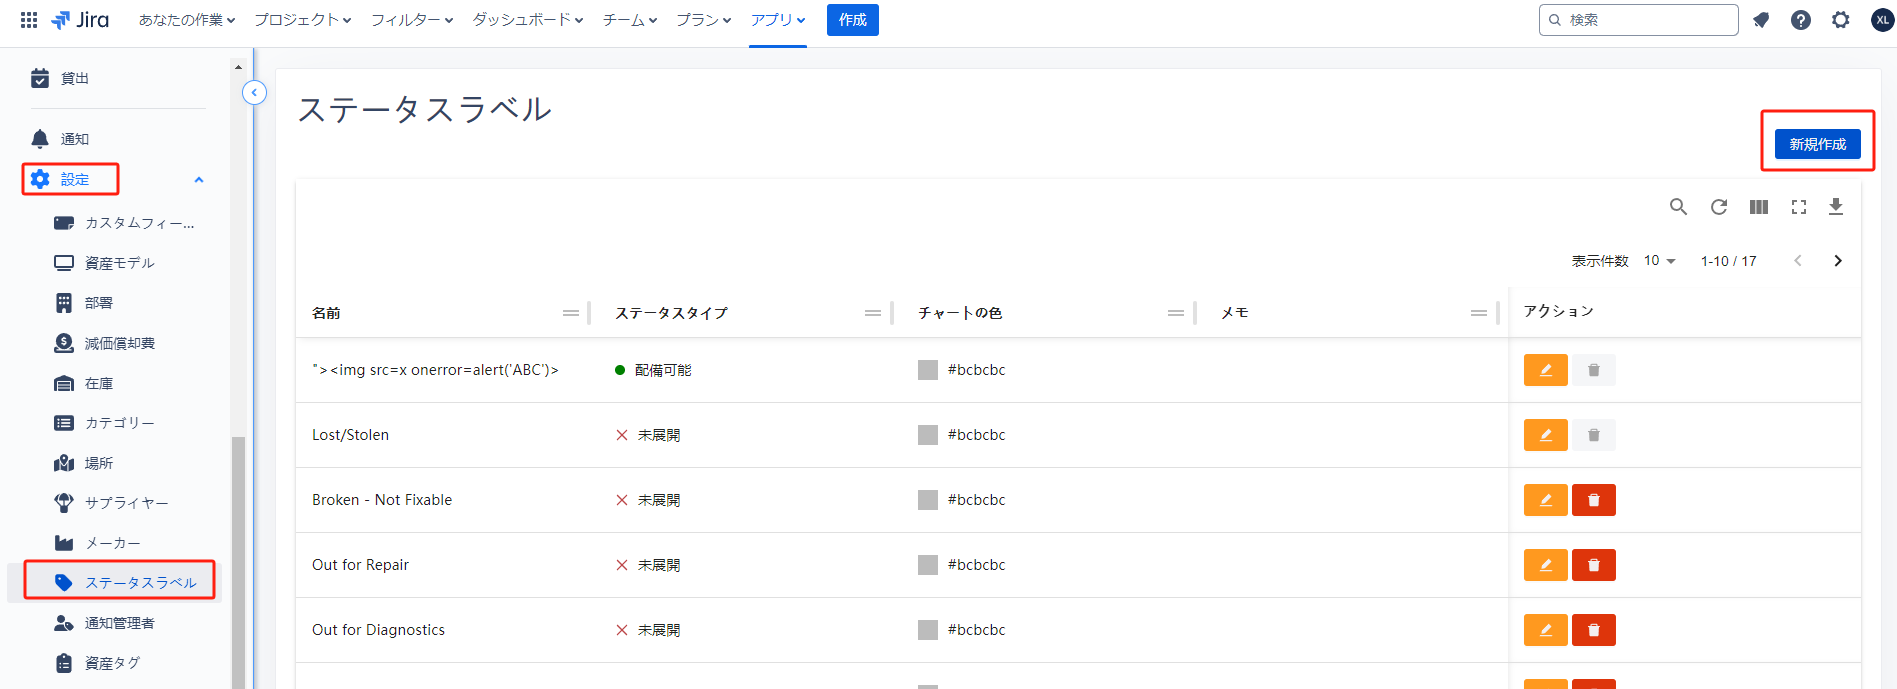Image resolution: width=1897 pixels, height=689 pixels.
Task: Open Jira notifications icon in header
Action: point(1761,20)
